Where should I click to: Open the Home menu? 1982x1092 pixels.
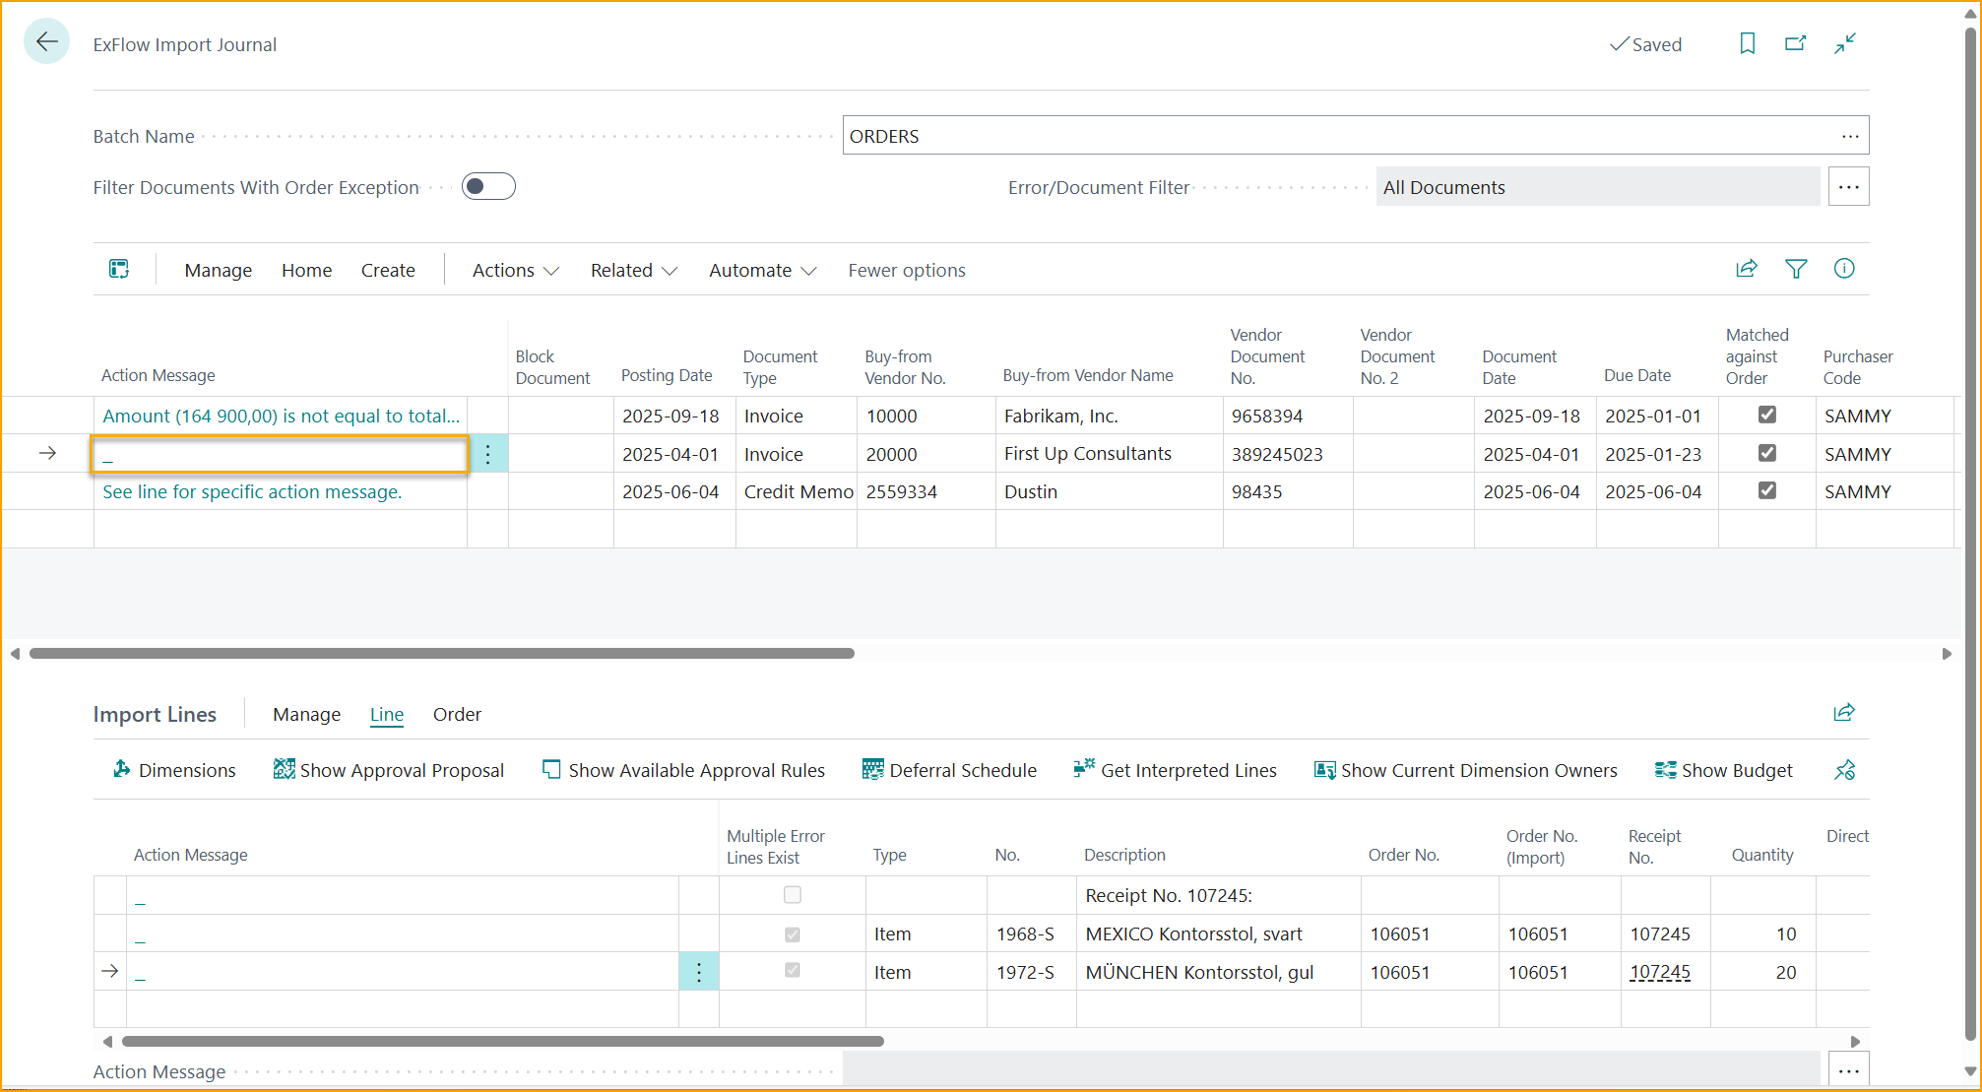pyautogui.click(x=306, y=270)
